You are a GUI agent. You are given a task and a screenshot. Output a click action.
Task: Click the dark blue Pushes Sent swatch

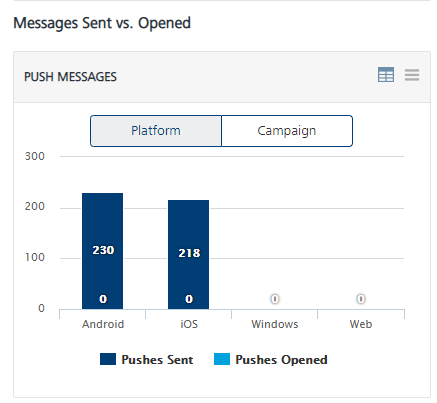(108, 359)
